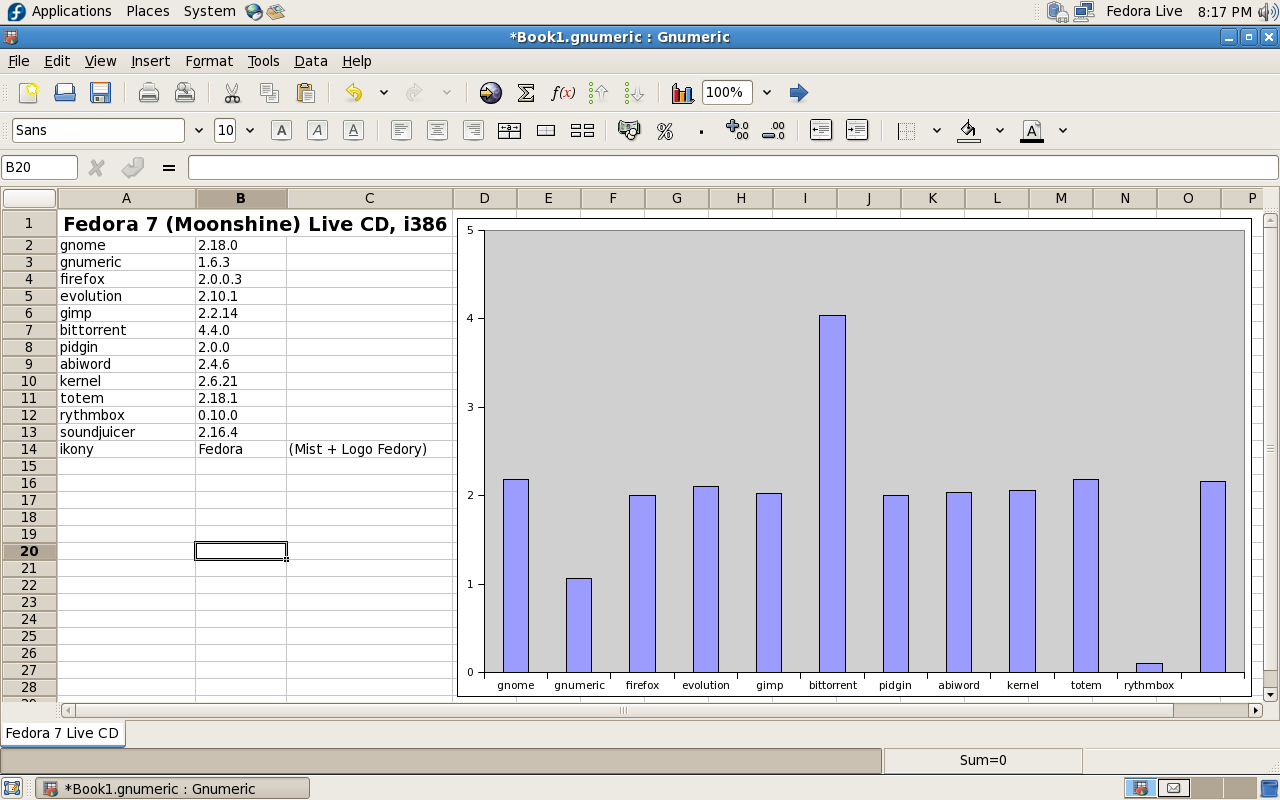The image size is (1280, 800).
Task: Open print preview
Action: 185,93
